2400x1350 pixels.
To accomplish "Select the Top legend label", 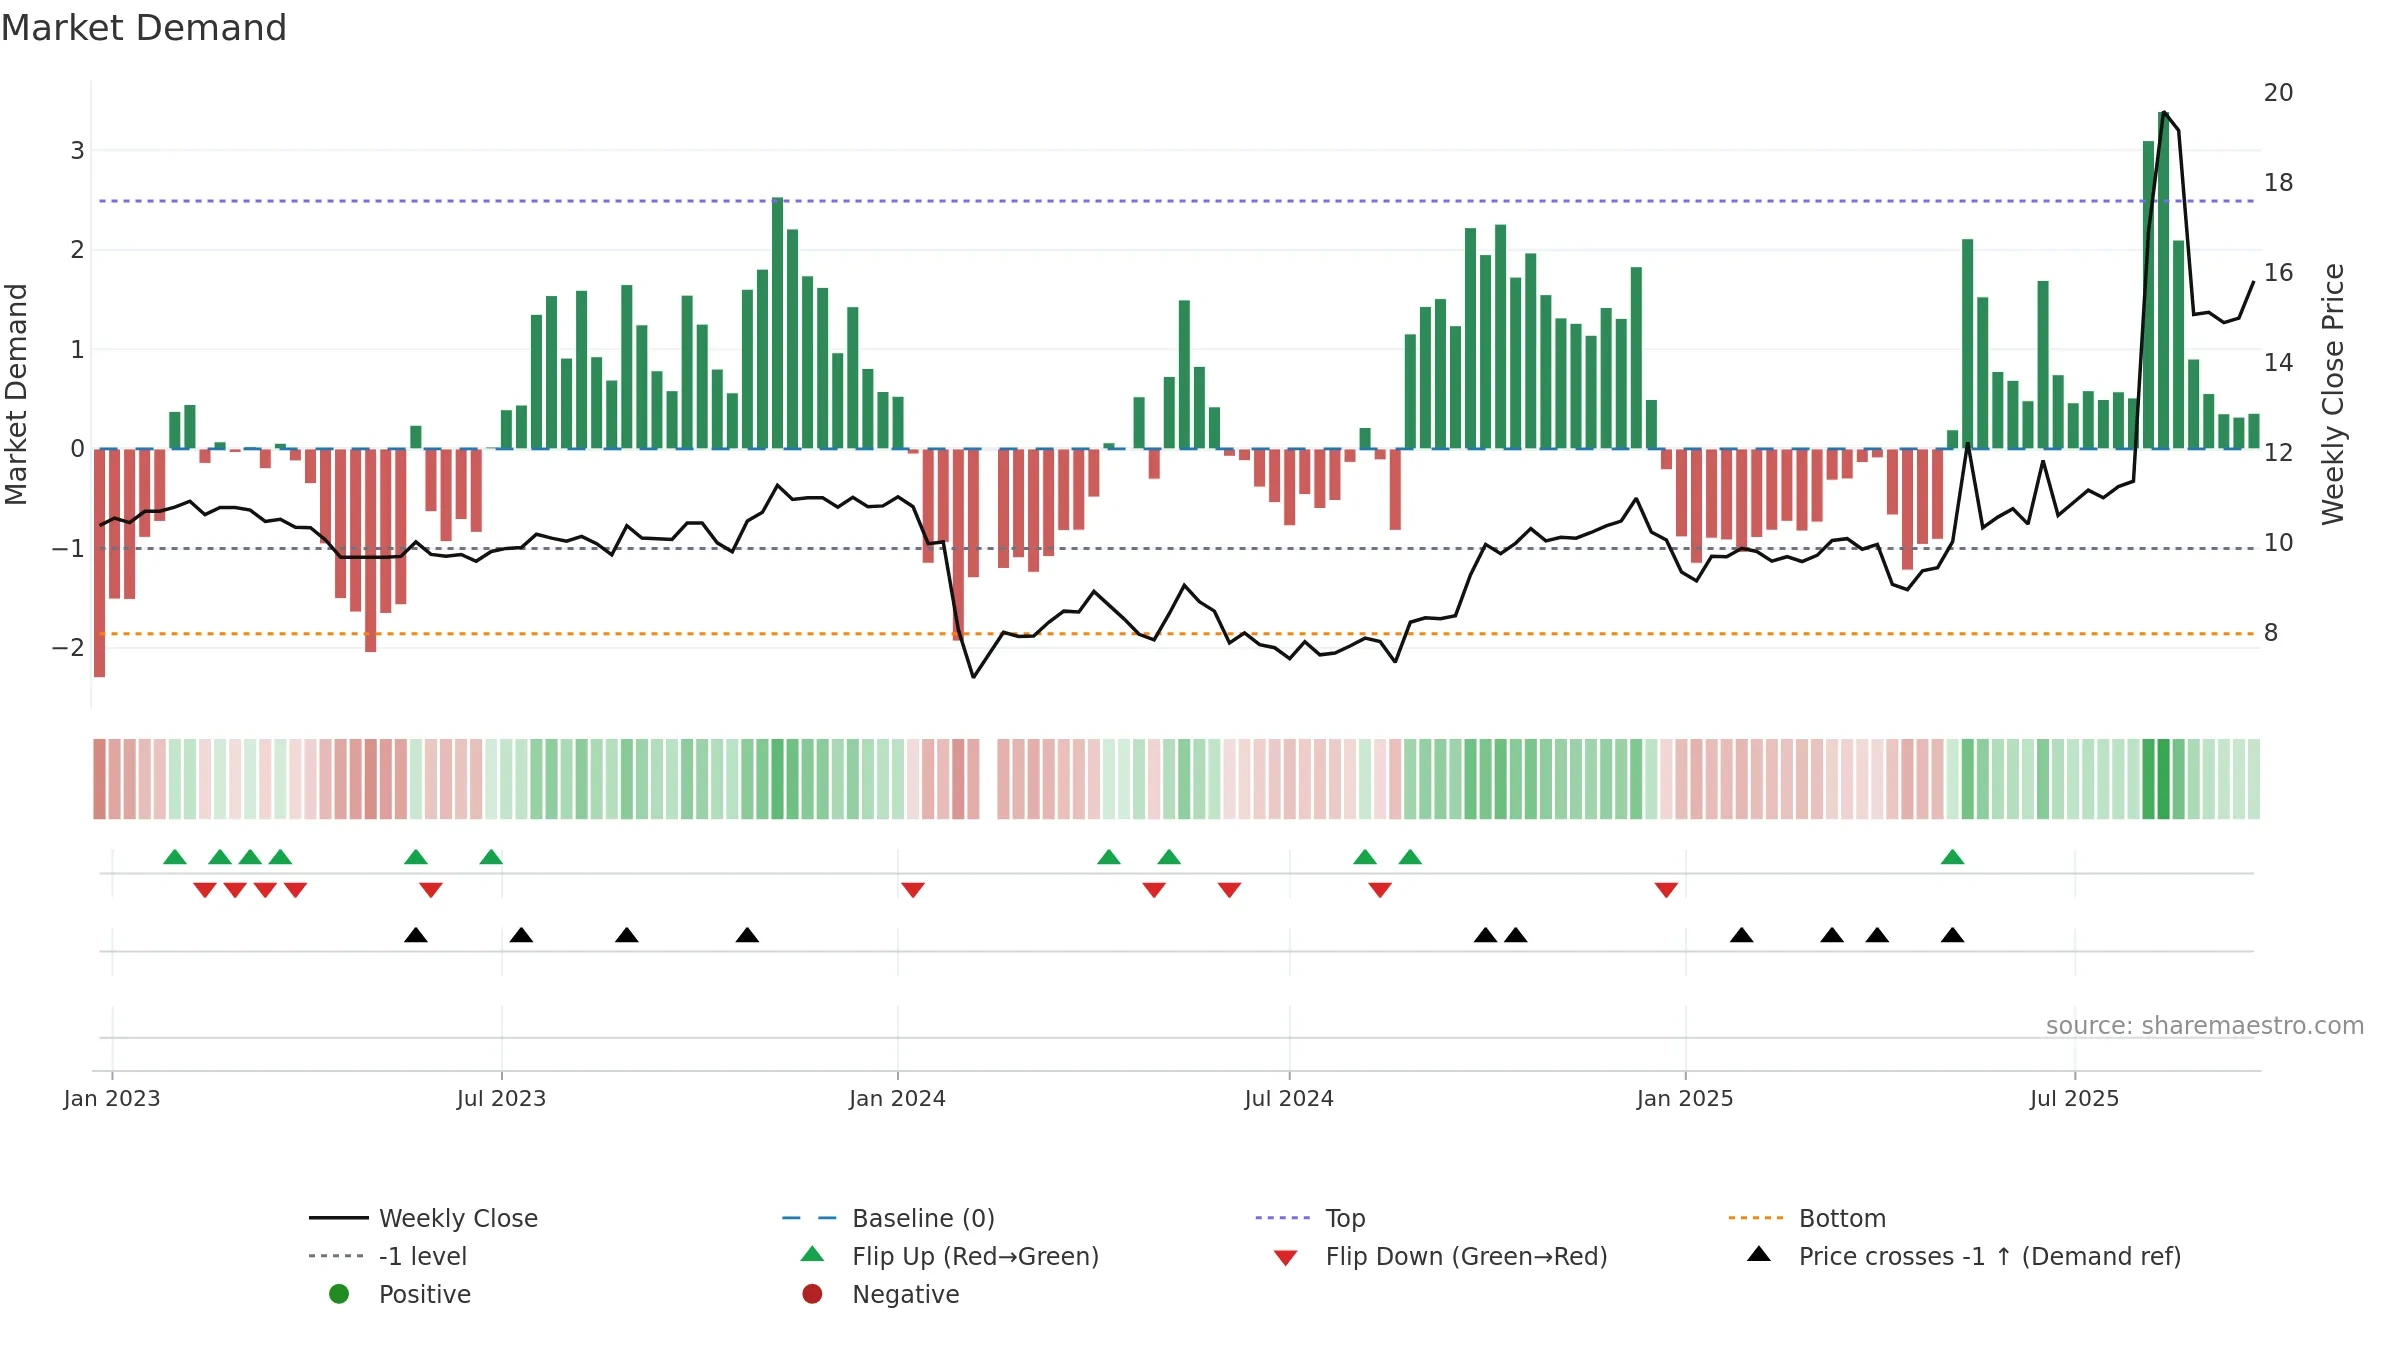I will pos(1345,1218).
